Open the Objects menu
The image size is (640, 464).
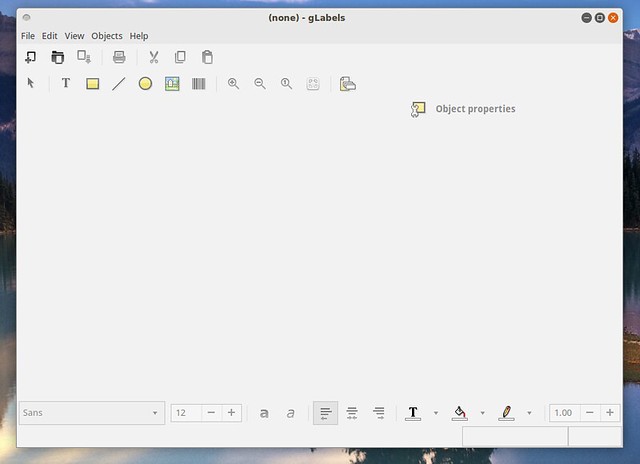click(x=106, y=36)
